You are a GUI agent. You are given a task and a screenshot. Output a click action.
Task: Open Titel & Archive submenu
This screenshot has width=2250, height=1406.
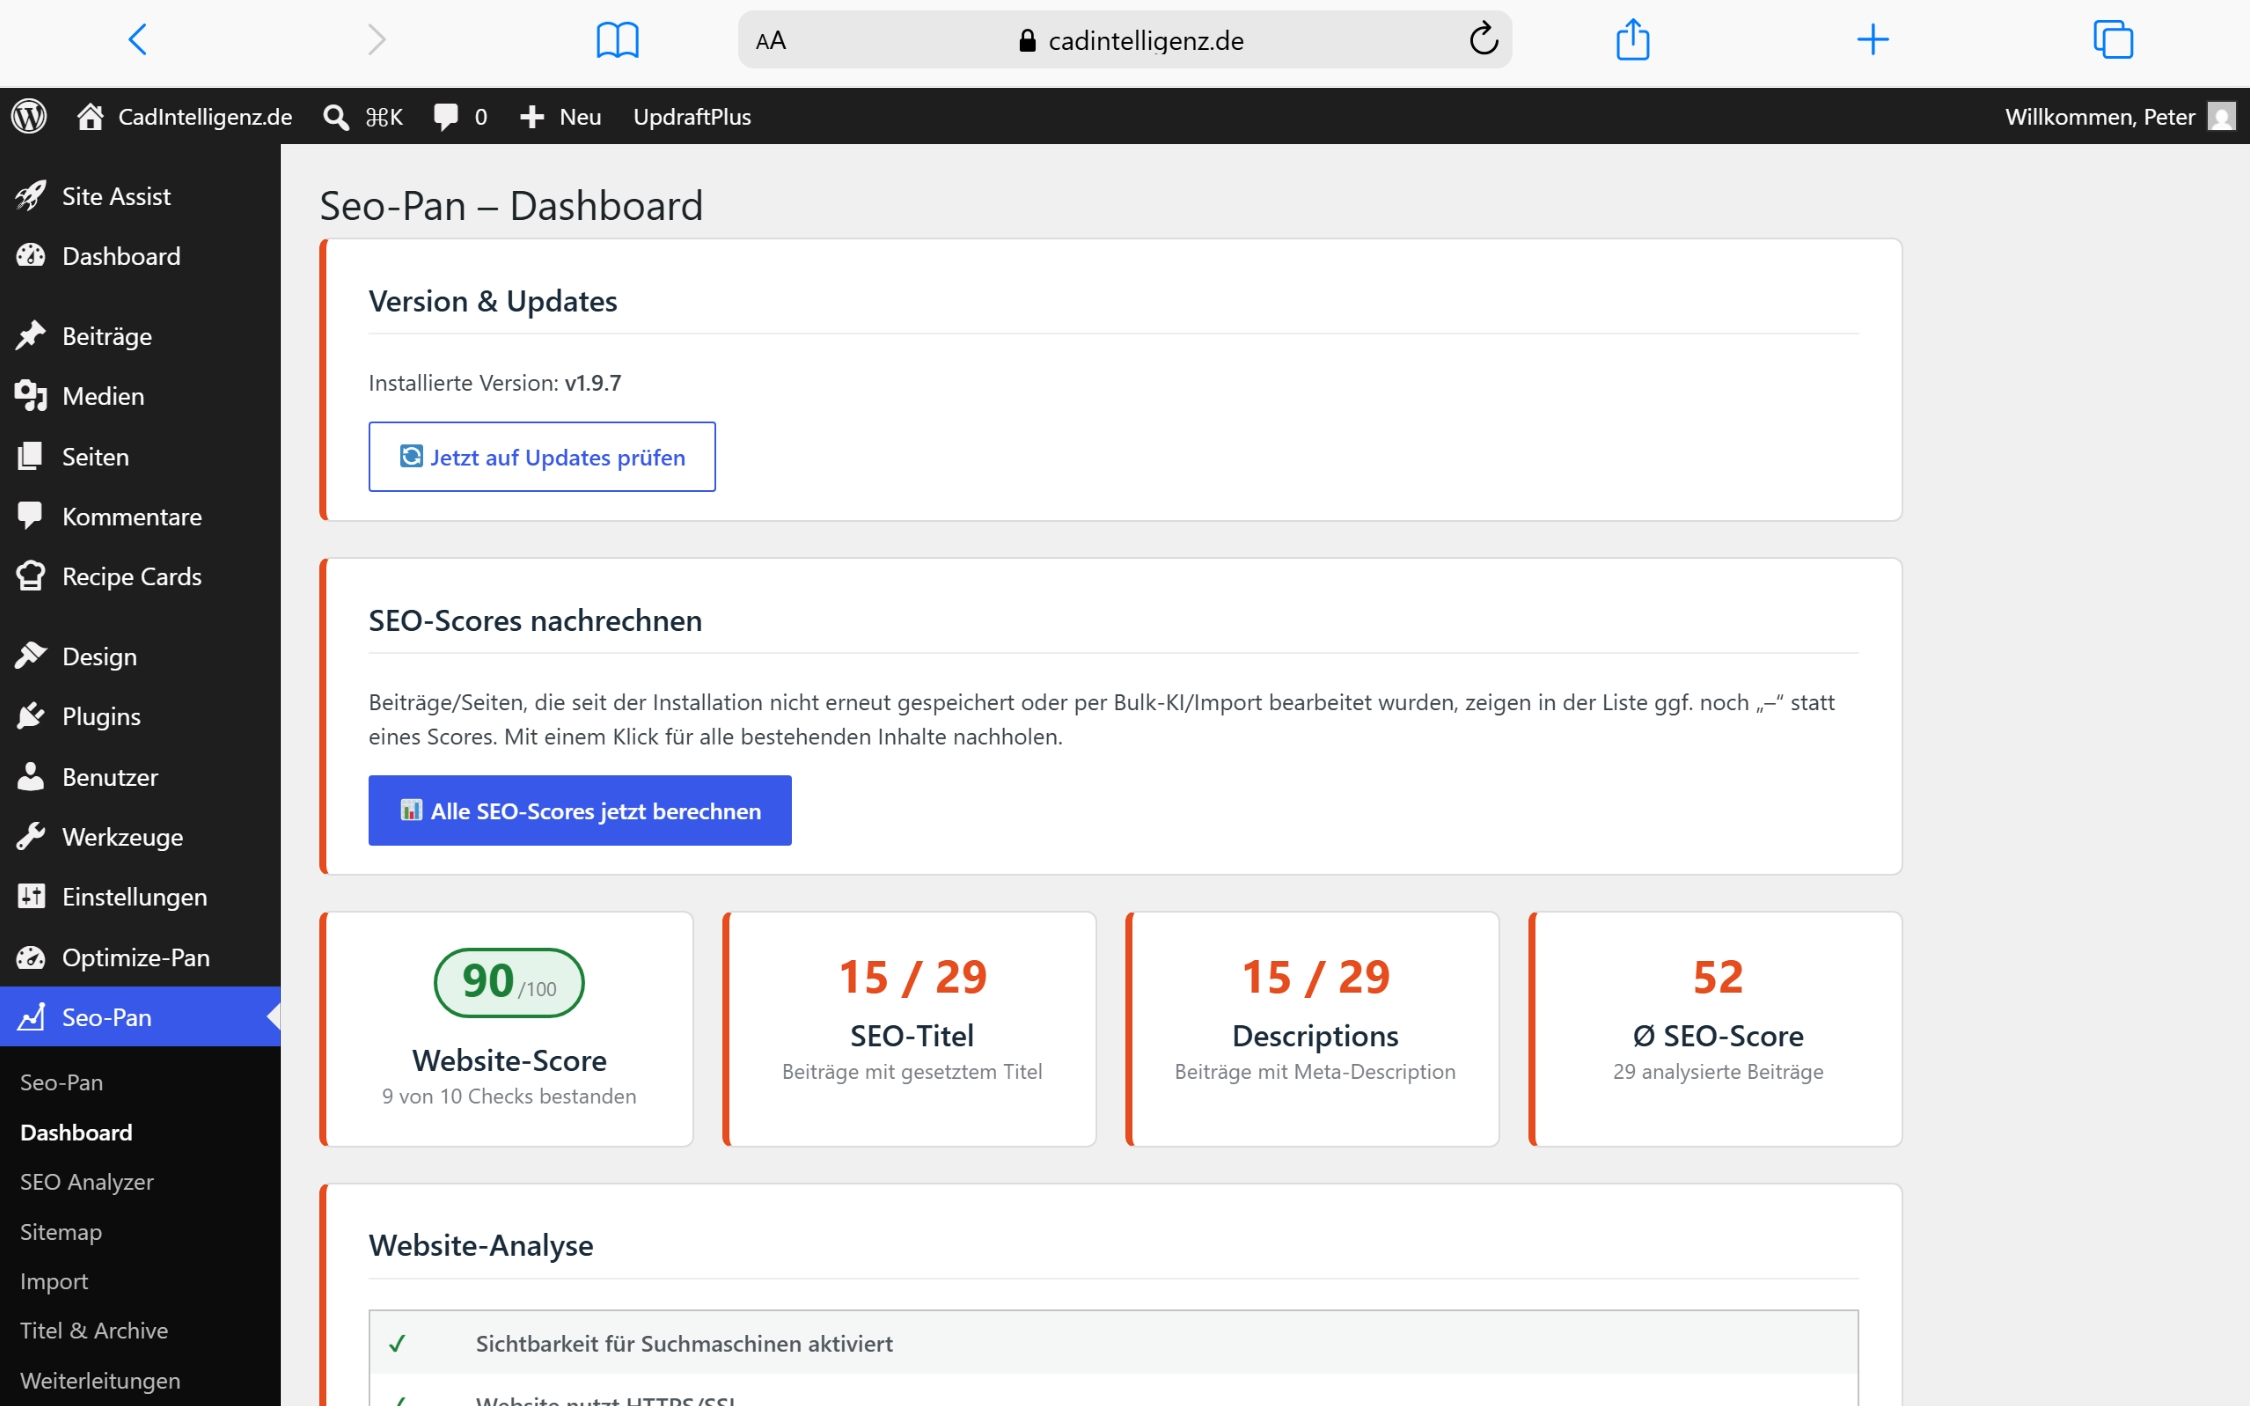coord(94,1331)
